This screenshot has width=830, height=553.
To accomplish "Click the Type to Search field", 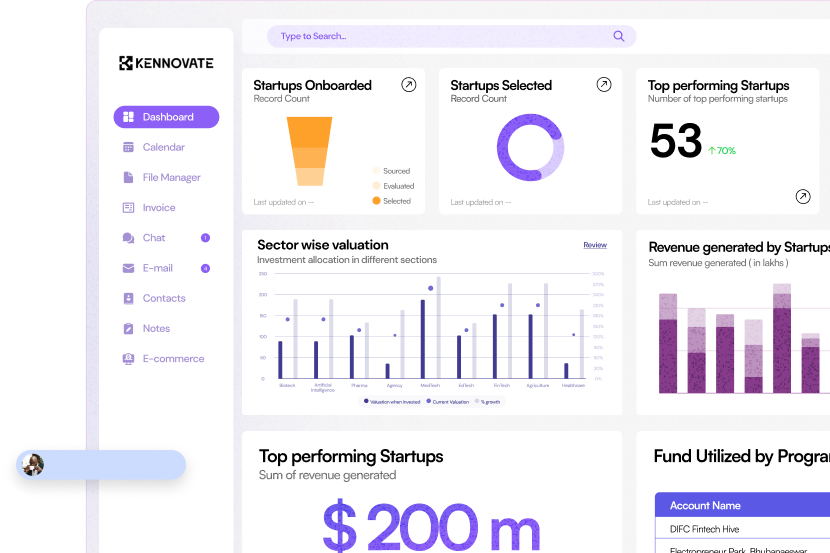I will pyautogui.click(x=440, y=36).
